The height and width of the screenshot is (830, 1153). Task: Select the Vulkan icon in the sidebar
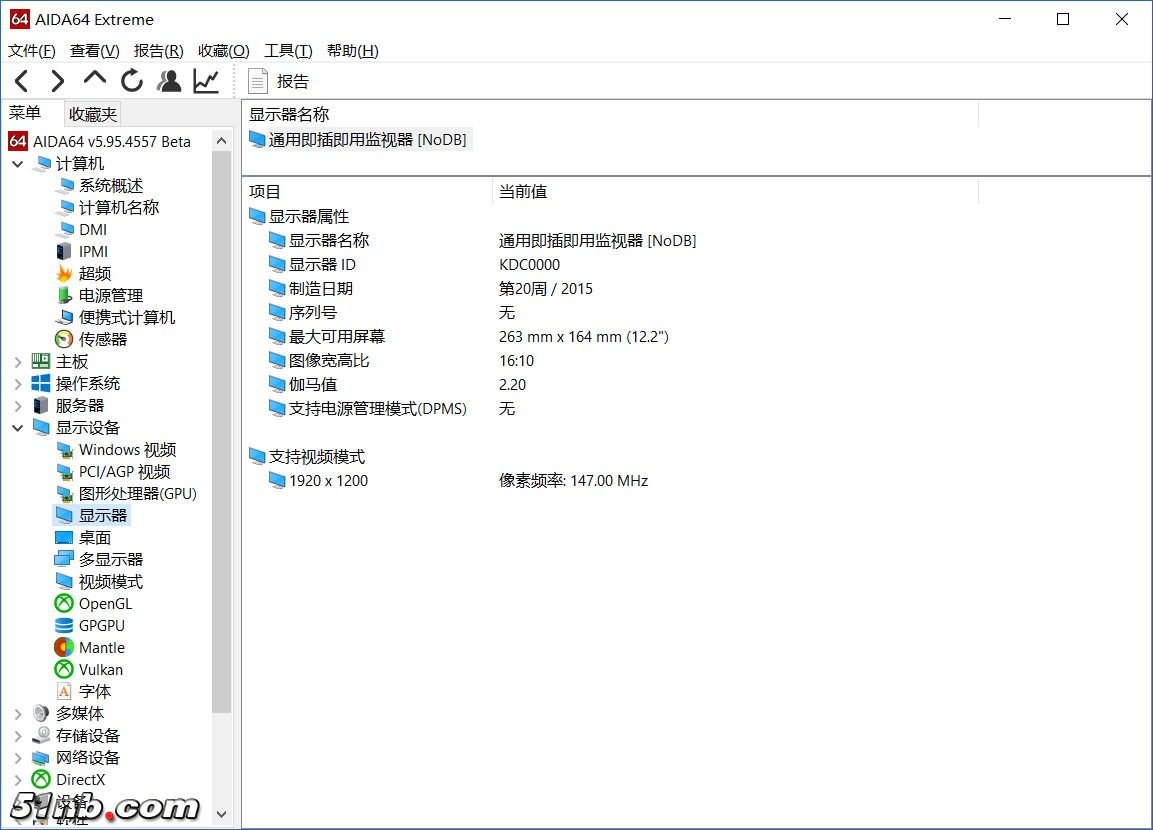pos(66,669)
